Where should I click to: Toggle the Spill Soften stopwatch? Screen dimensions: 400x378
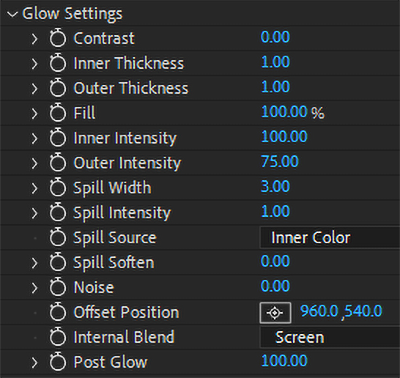click(x=58, y=262)
